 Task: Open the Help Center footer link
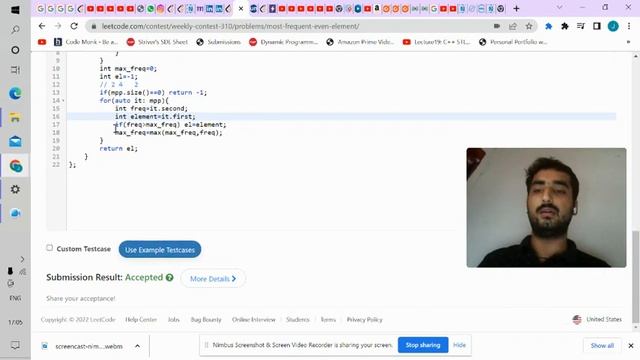(141, 320)
